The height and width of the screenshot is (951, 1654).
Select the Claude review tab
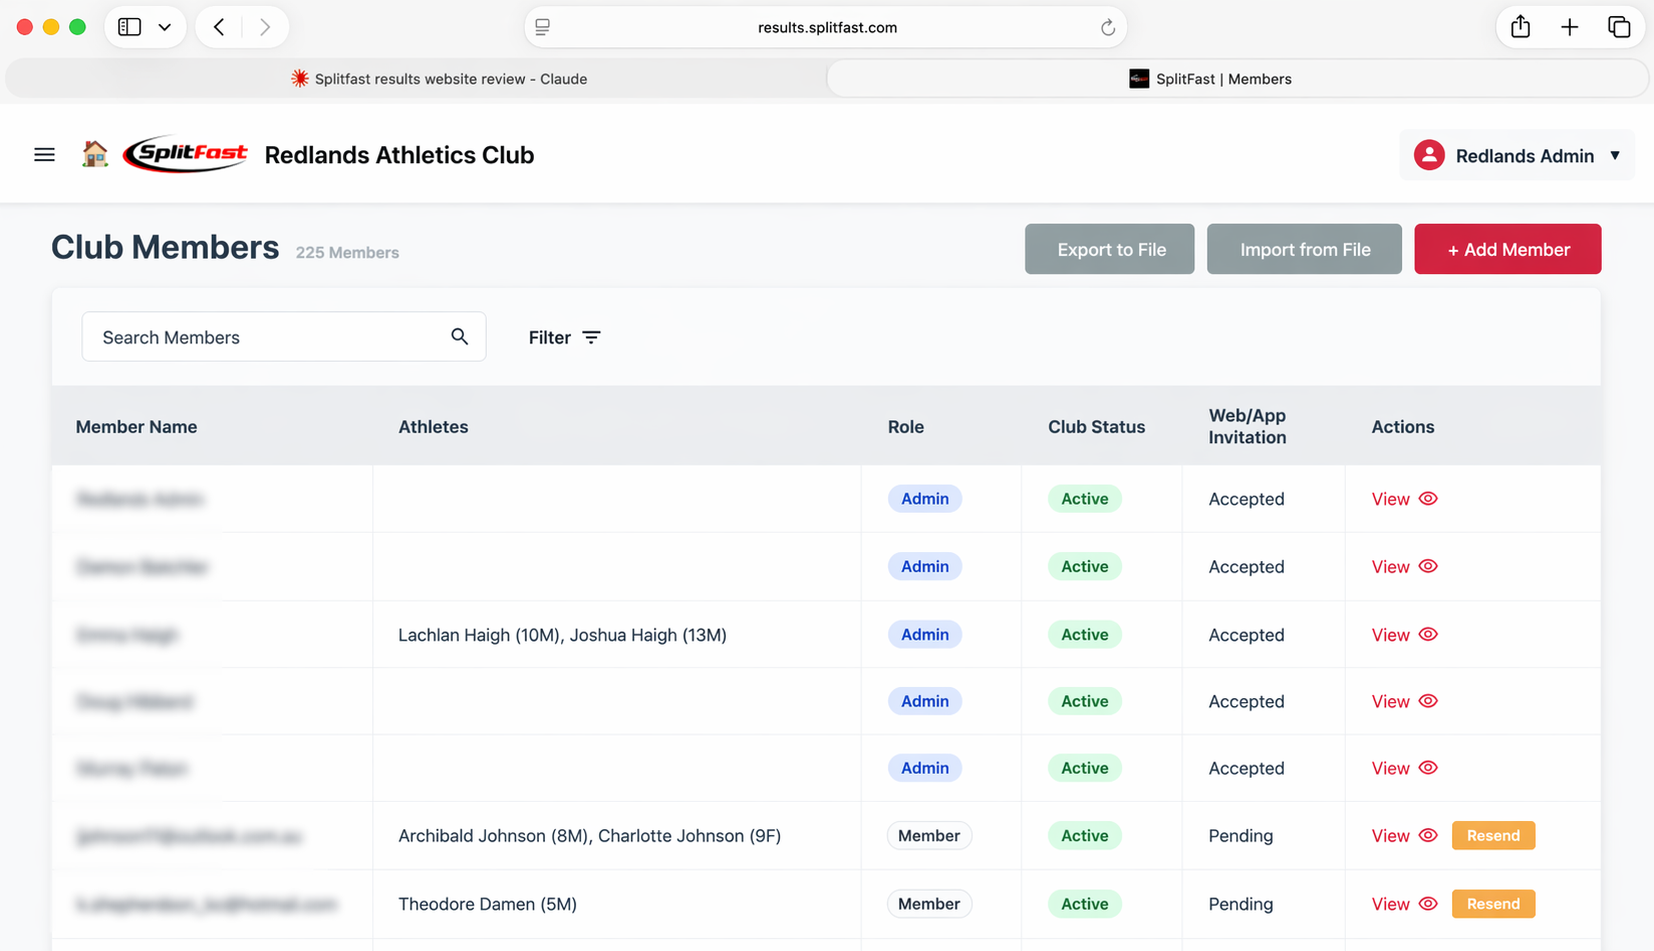[440, 78]
